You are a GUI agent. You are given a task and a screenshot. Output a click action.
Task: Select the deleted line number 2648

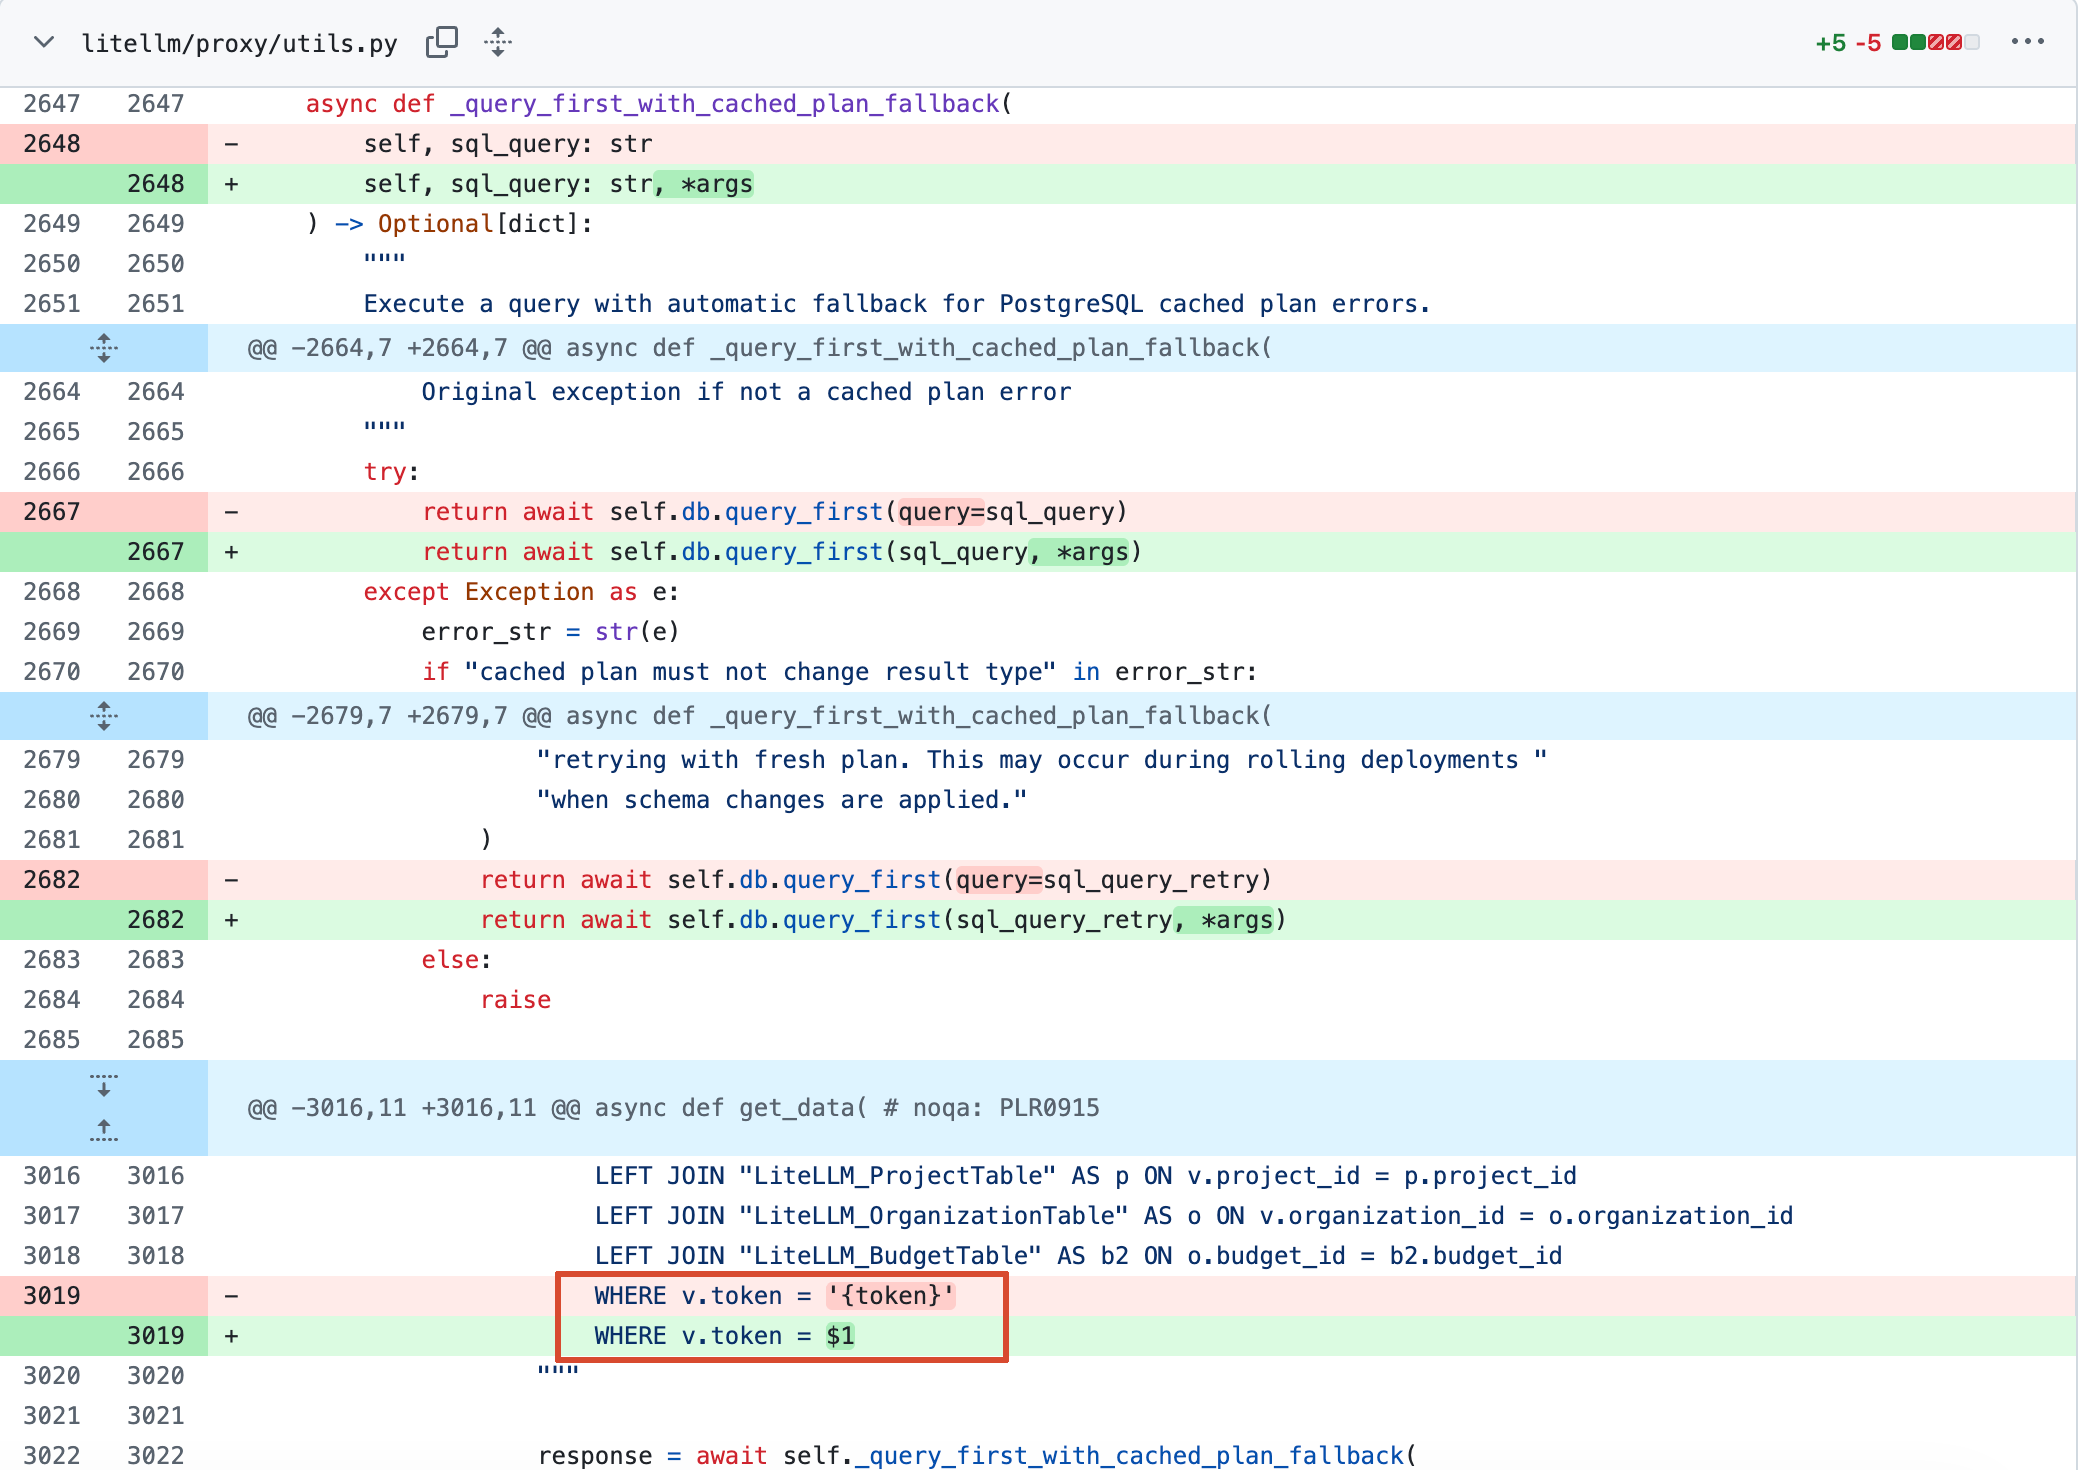52,144
